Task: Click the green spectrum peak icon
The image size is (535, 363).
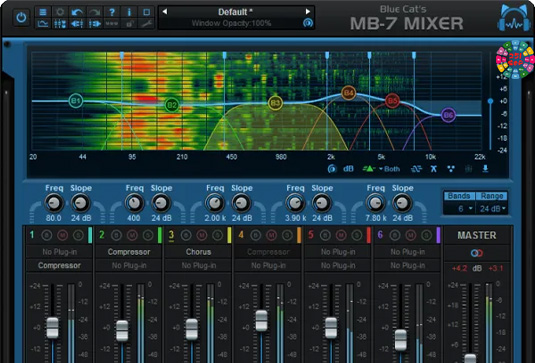Action: point(369,169)
